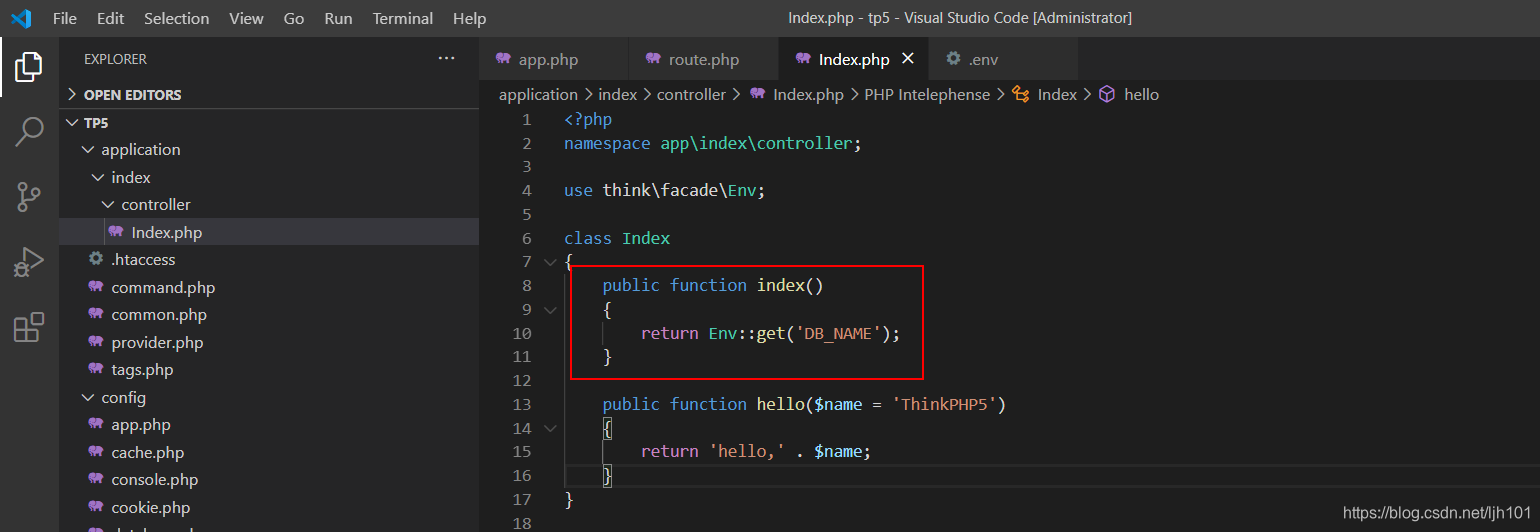1540x532 pixels.
Task: Click the PHP elephant icon on route.php tab
Action: point(653,59)
